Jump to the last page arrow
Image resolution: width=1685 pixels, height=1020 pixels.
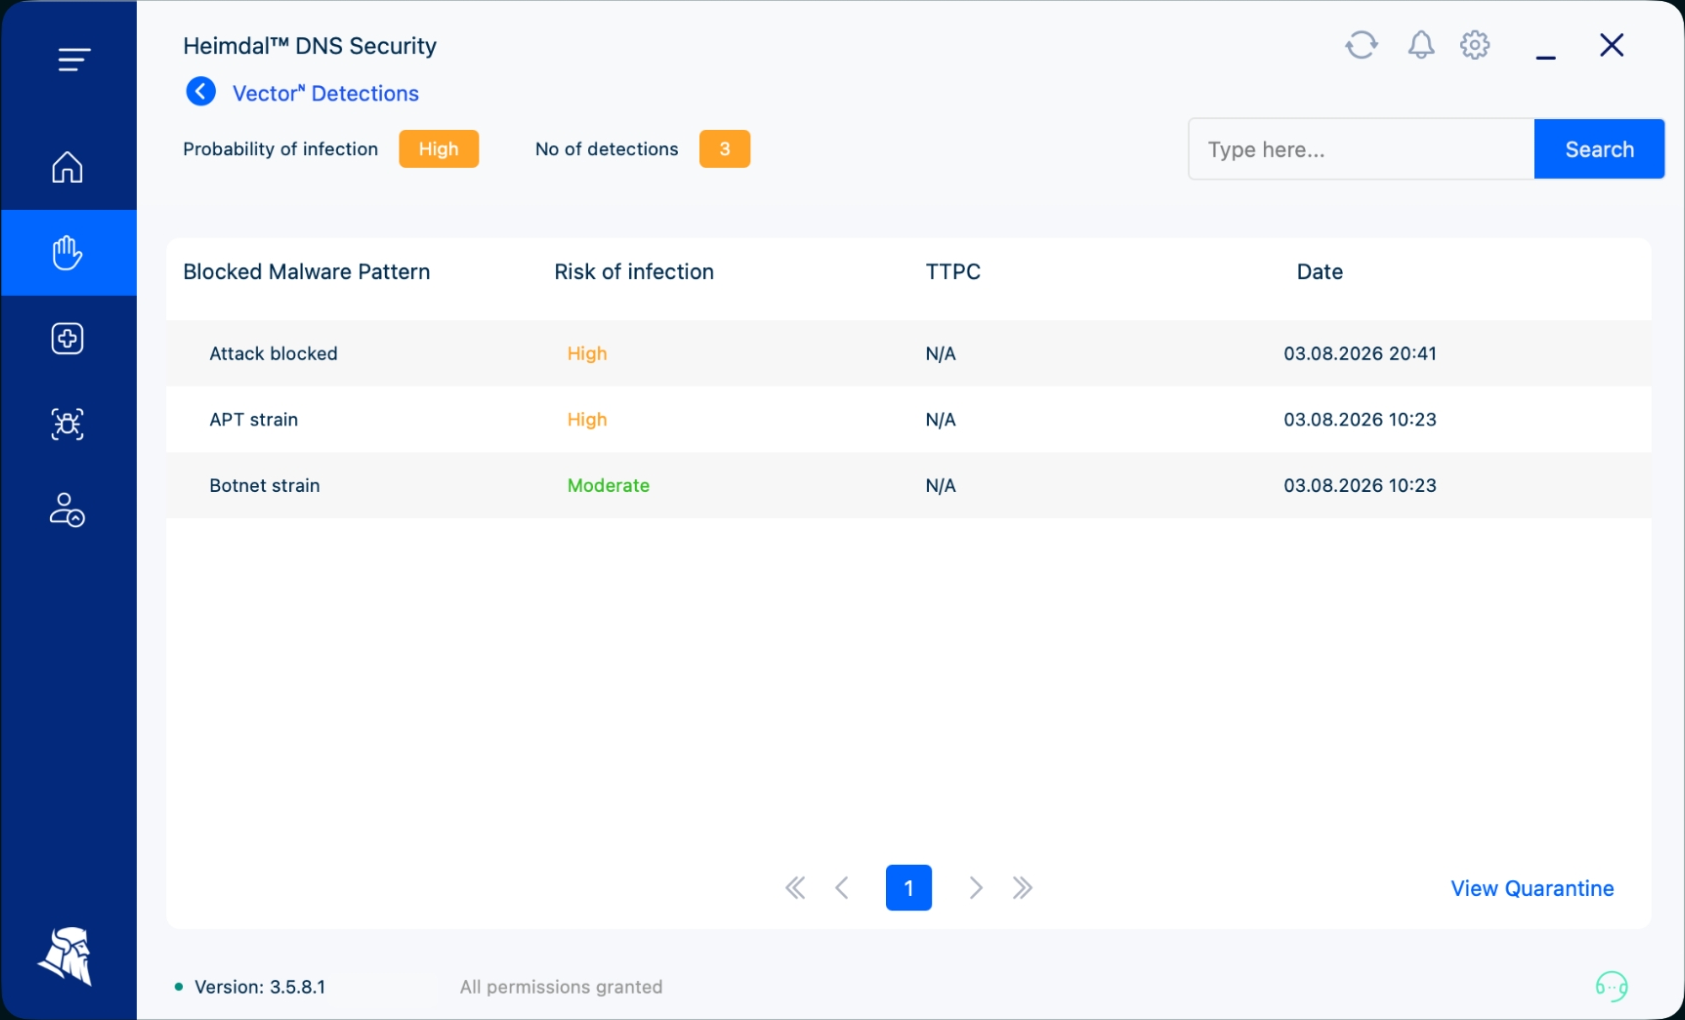[x=1022, y=888]
